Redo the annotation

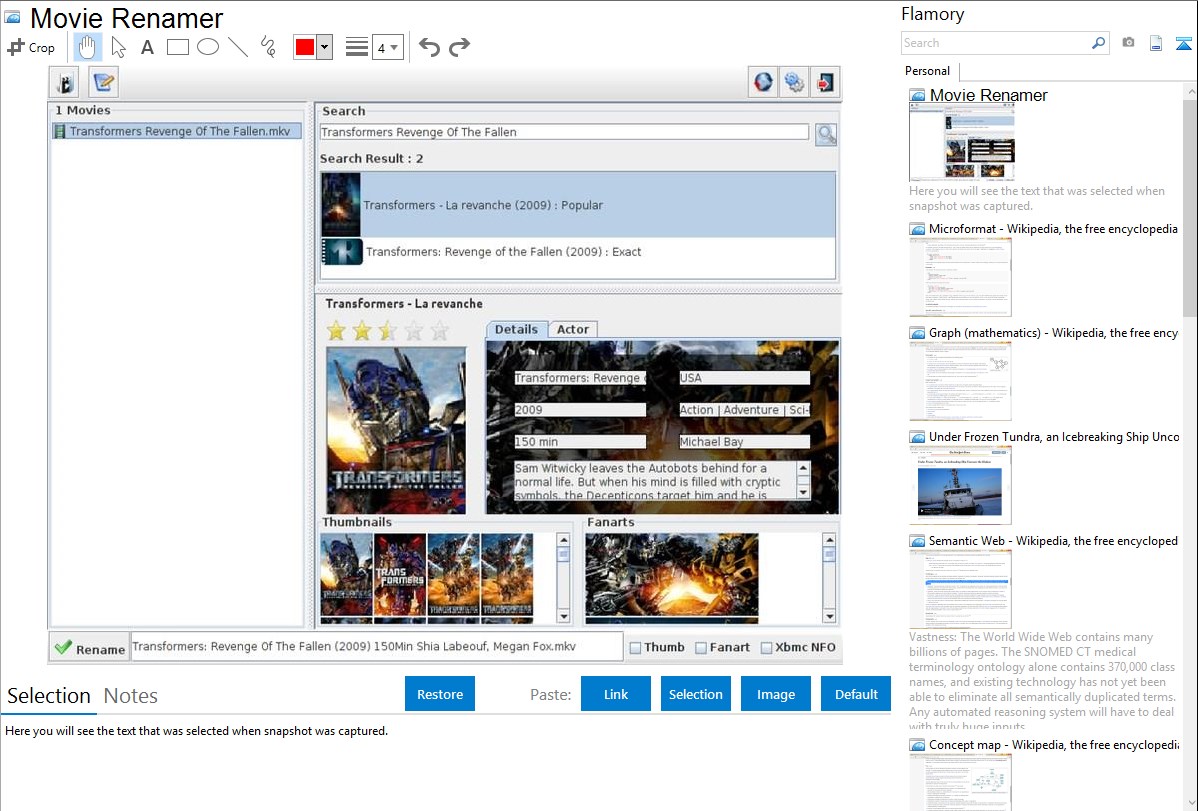(x=459, y=47)
